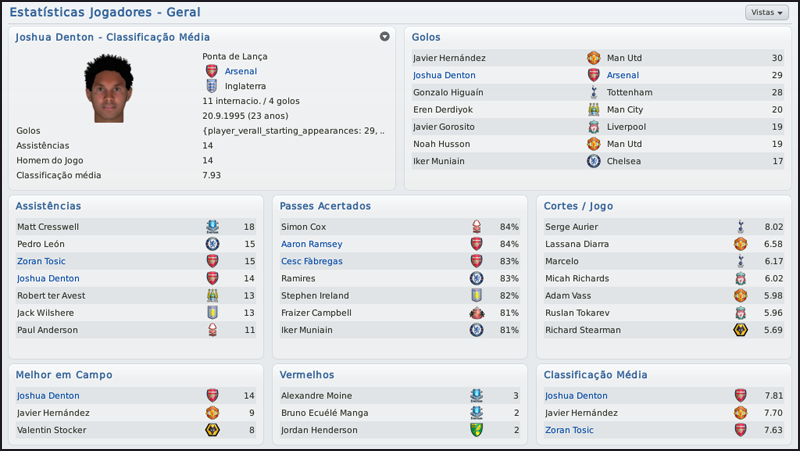Click the England flag icon
The height and width of the screenshot is (451, 800).
point(211,86)
